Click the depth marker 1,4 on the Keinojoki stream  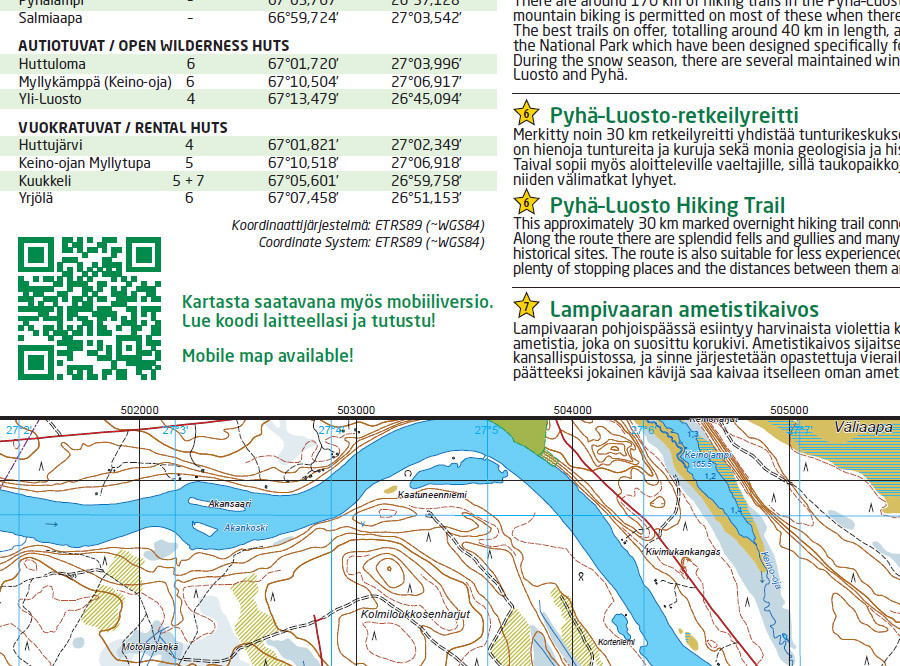(734, 509)
